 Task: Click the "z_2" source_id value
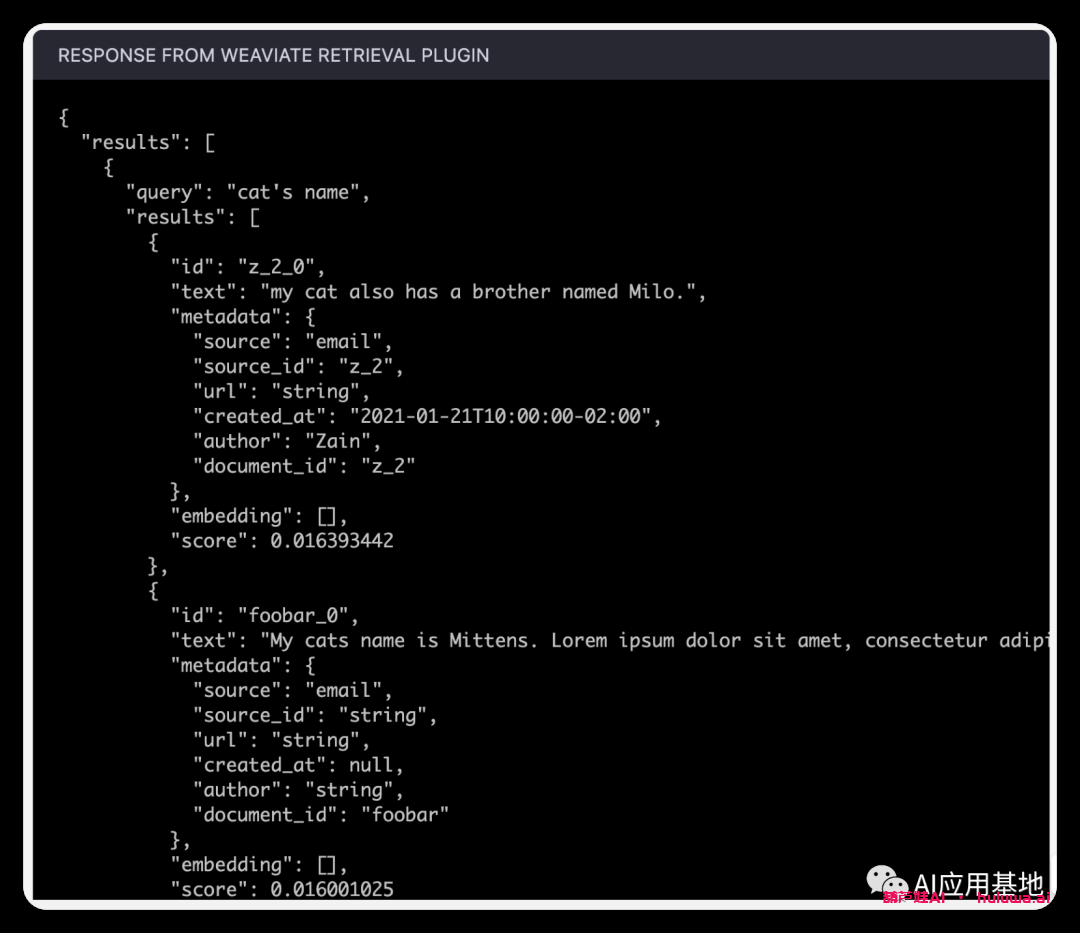point(368,367)
